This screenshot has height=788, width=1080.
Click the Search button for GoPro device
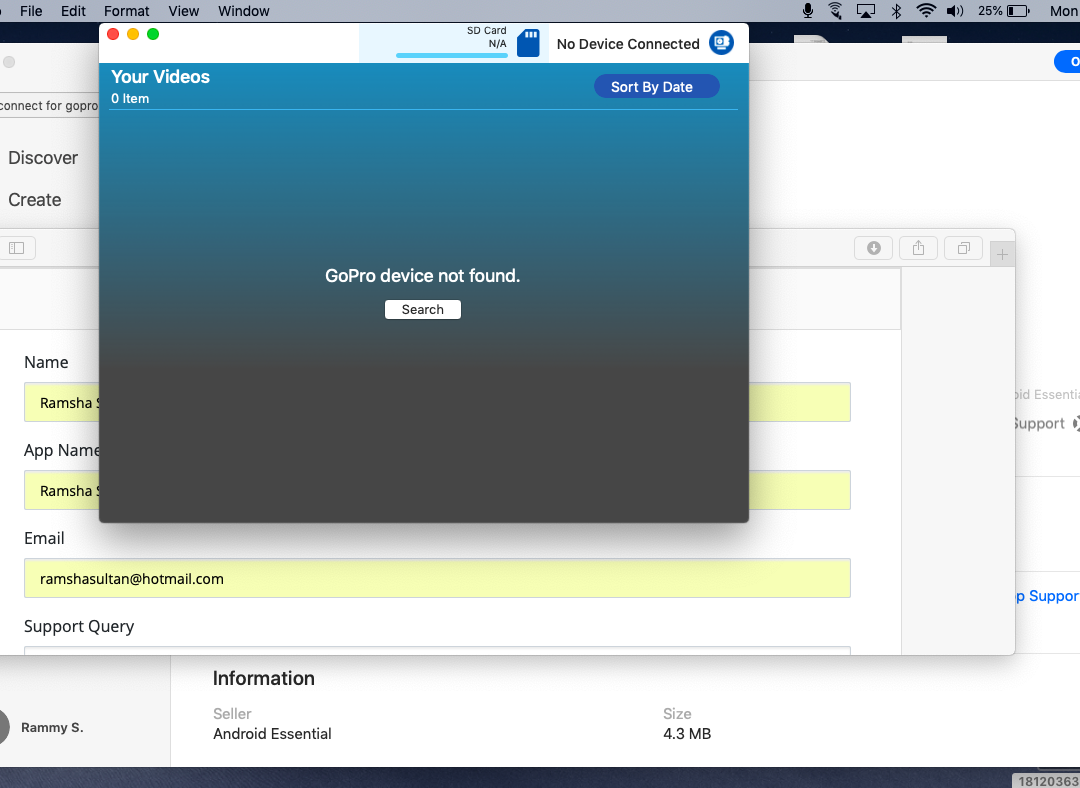[x=423, y=309]
